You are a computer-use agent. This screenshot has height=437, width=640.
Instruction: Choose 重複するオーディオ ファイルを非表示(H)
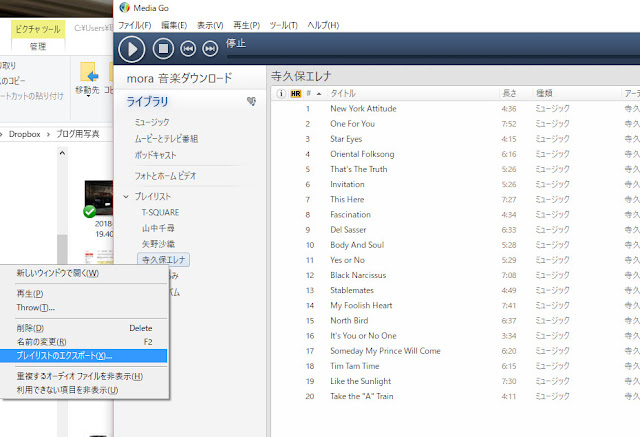[84, 376]
